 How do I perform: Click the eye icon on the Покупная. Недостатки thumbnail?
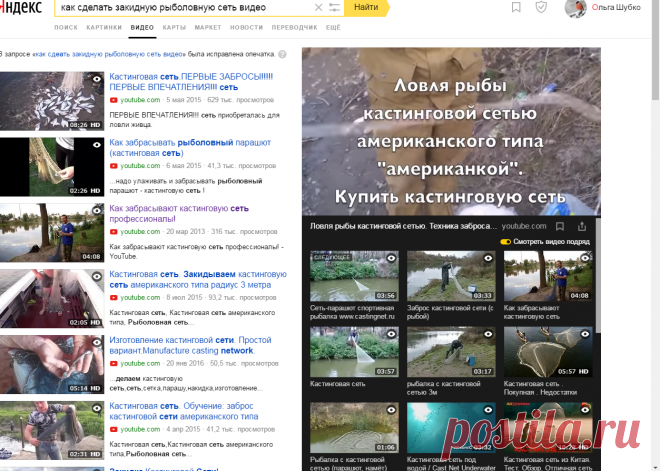coord(585,334)
